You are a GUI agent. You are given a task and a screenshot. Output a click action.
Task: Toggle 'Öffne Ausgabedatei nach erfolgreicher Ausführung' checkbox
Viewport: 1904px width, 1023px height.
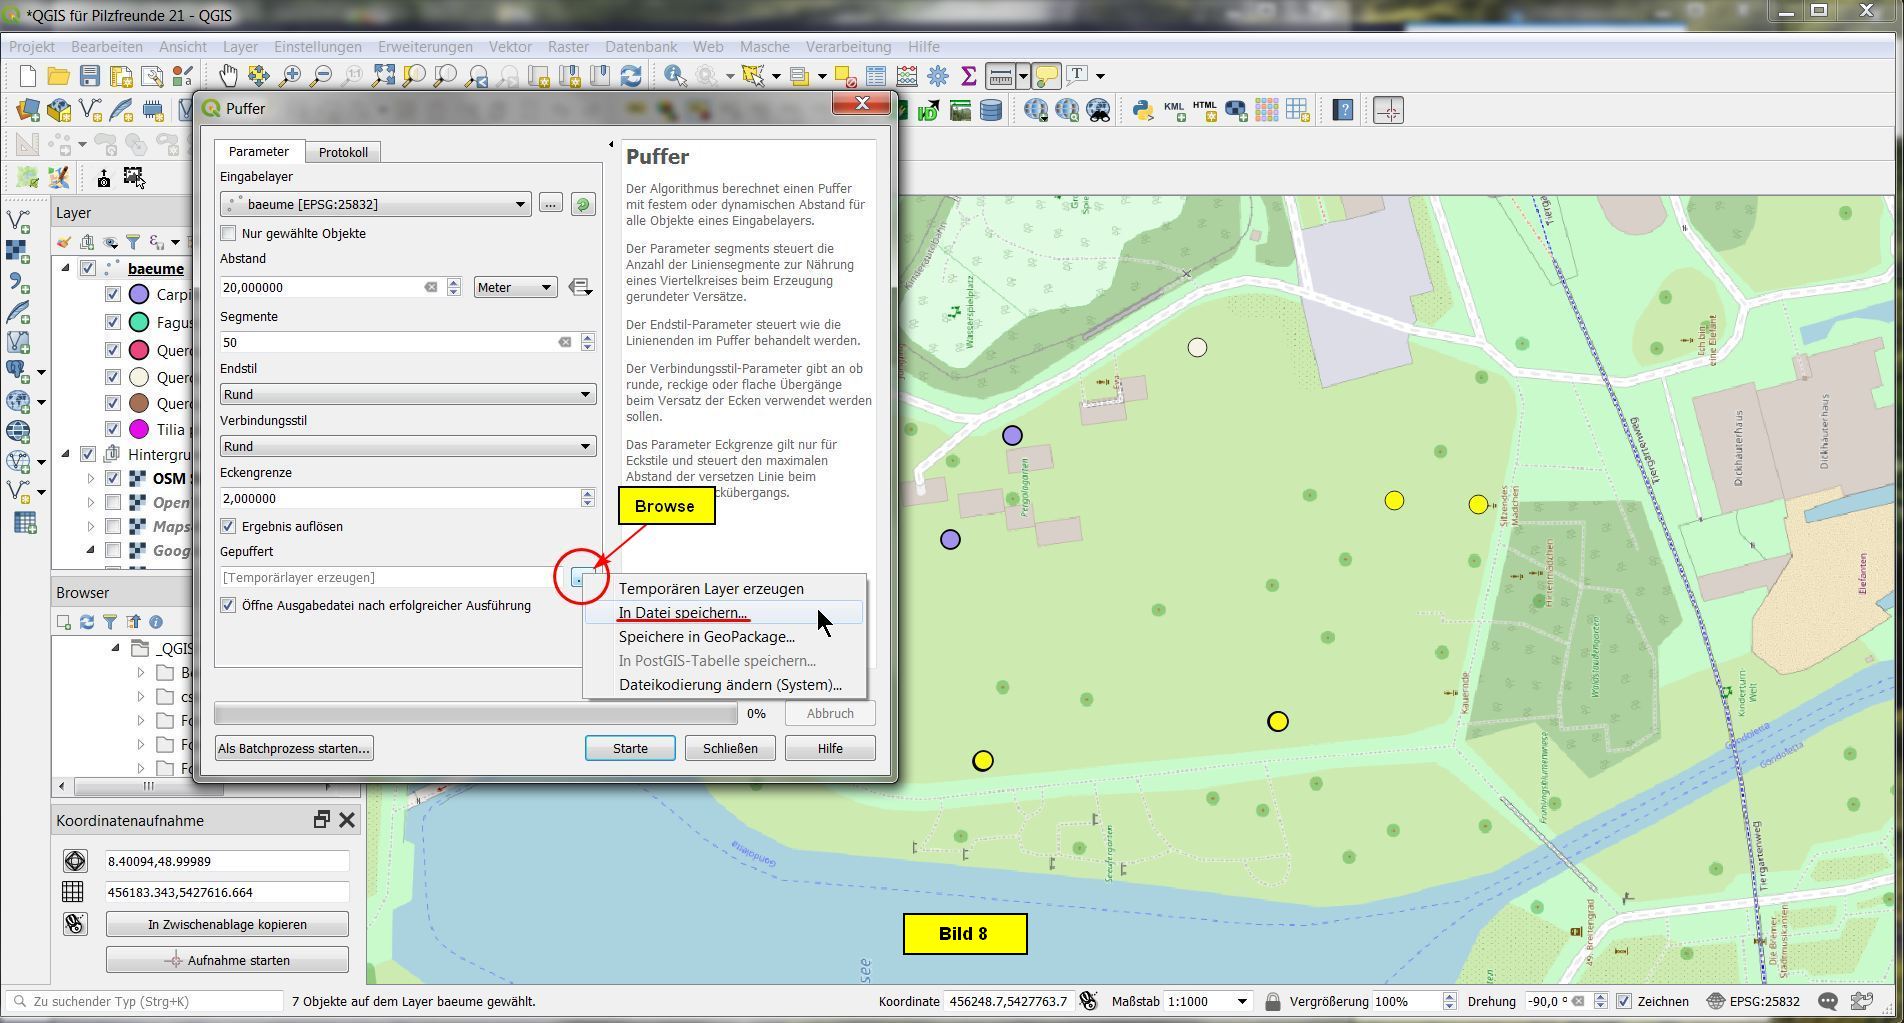click(229, 606)
